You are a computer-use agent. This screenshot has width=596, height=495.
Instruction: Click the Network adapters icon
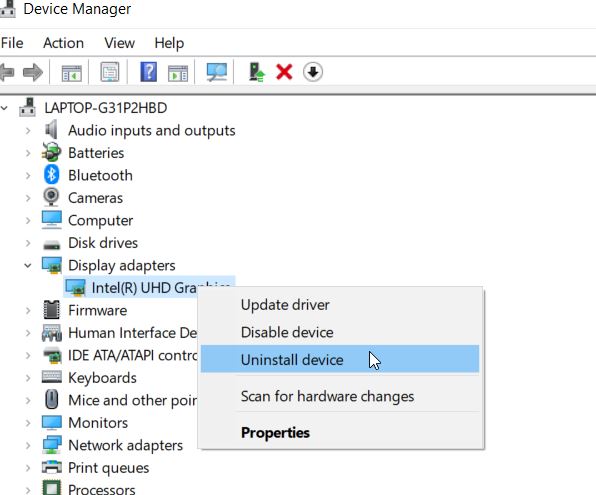click(x=52, y=444)
